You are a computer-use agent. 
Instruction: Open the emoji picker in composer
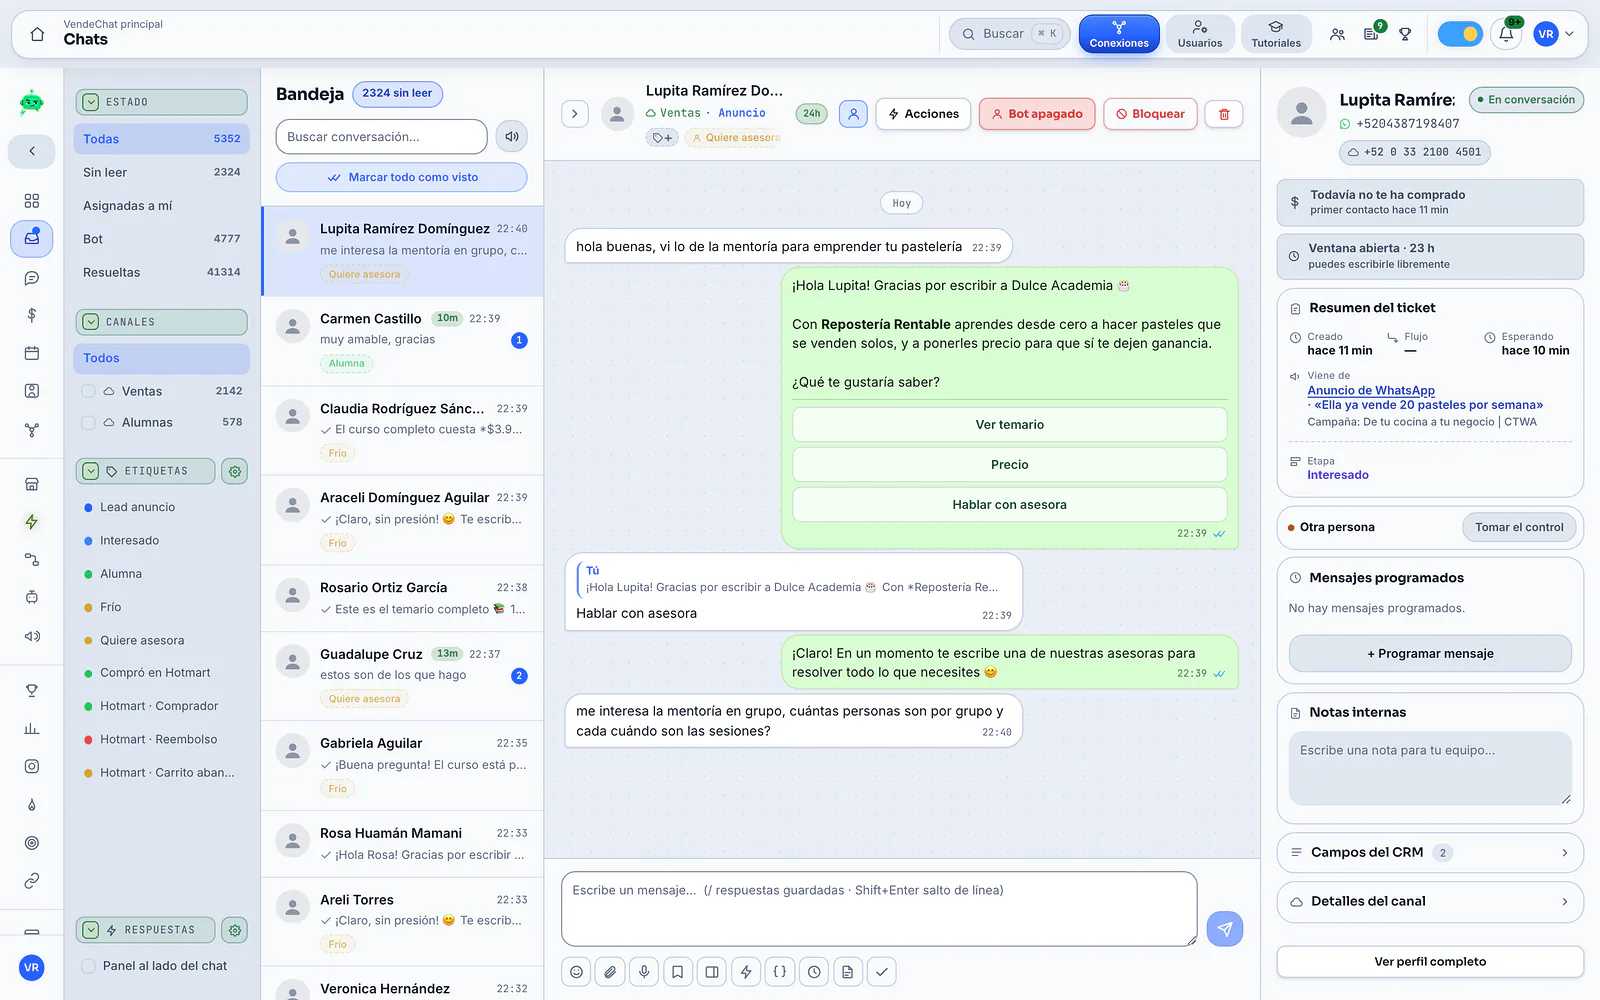pyautogui.click(x=576, y=972)
